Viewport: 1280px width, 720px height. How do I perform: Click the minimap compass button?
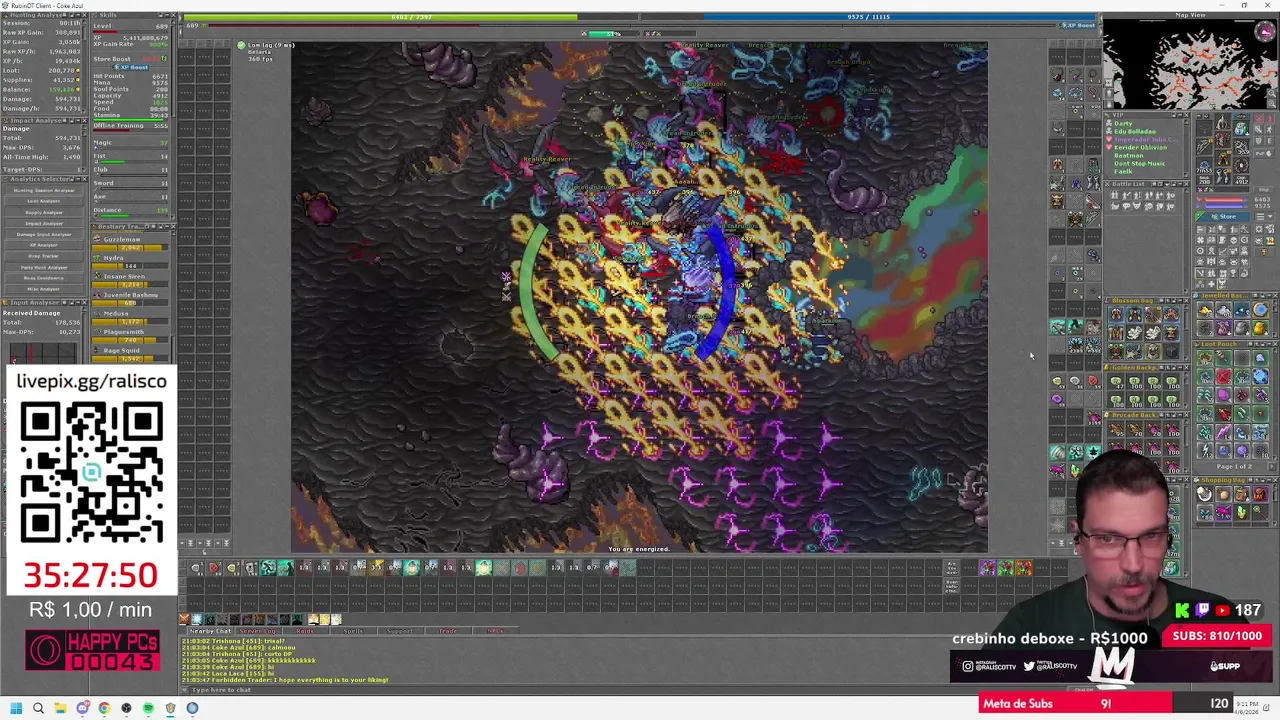[1266, 33]
